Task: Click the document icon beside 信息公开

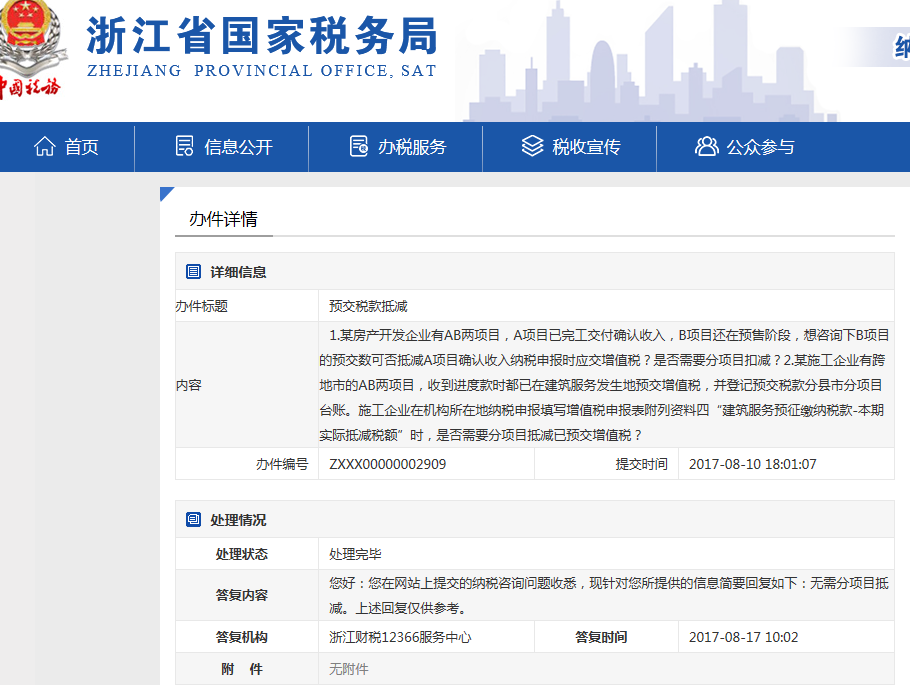Action: coord(184,146)
